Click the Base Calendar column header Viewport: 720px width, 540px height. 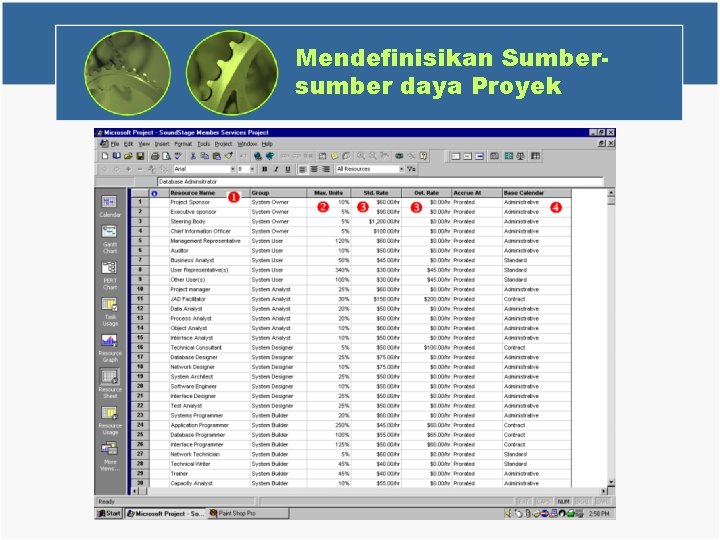pyautogui.click(x=537, y=193)
